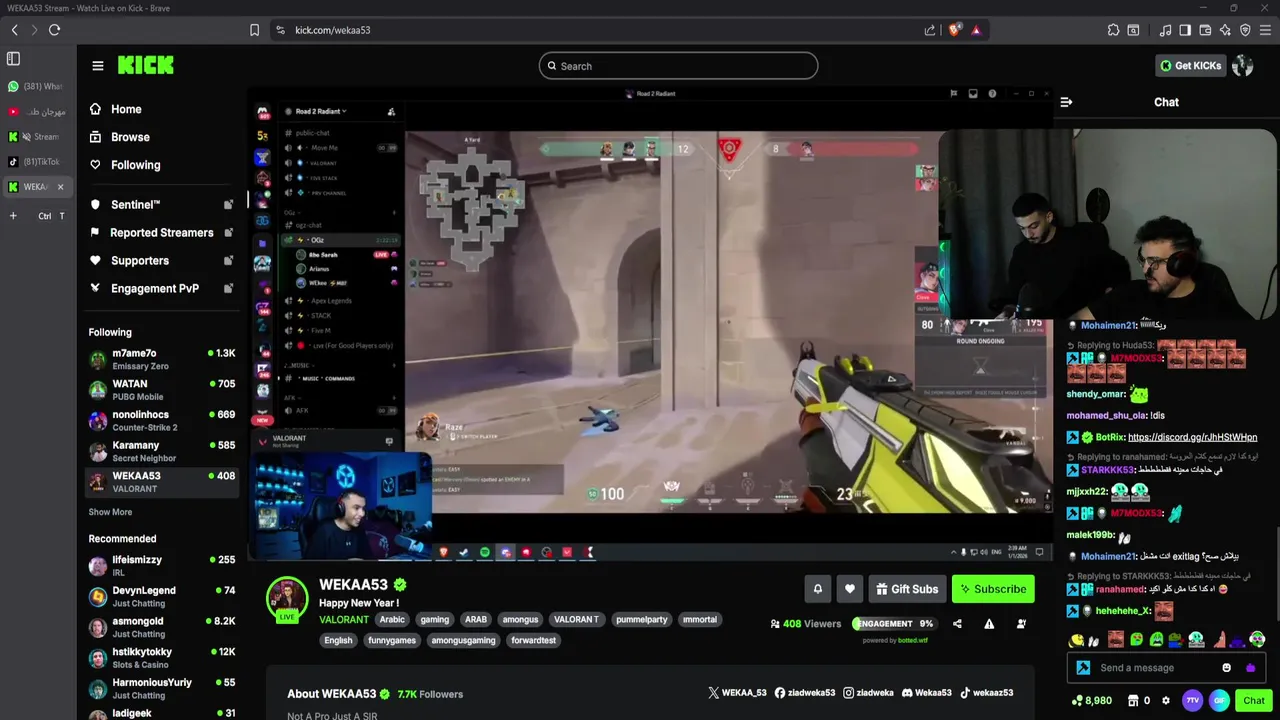
Task: Open Instagram ziadweka social link
Action: tap(868, 692)
